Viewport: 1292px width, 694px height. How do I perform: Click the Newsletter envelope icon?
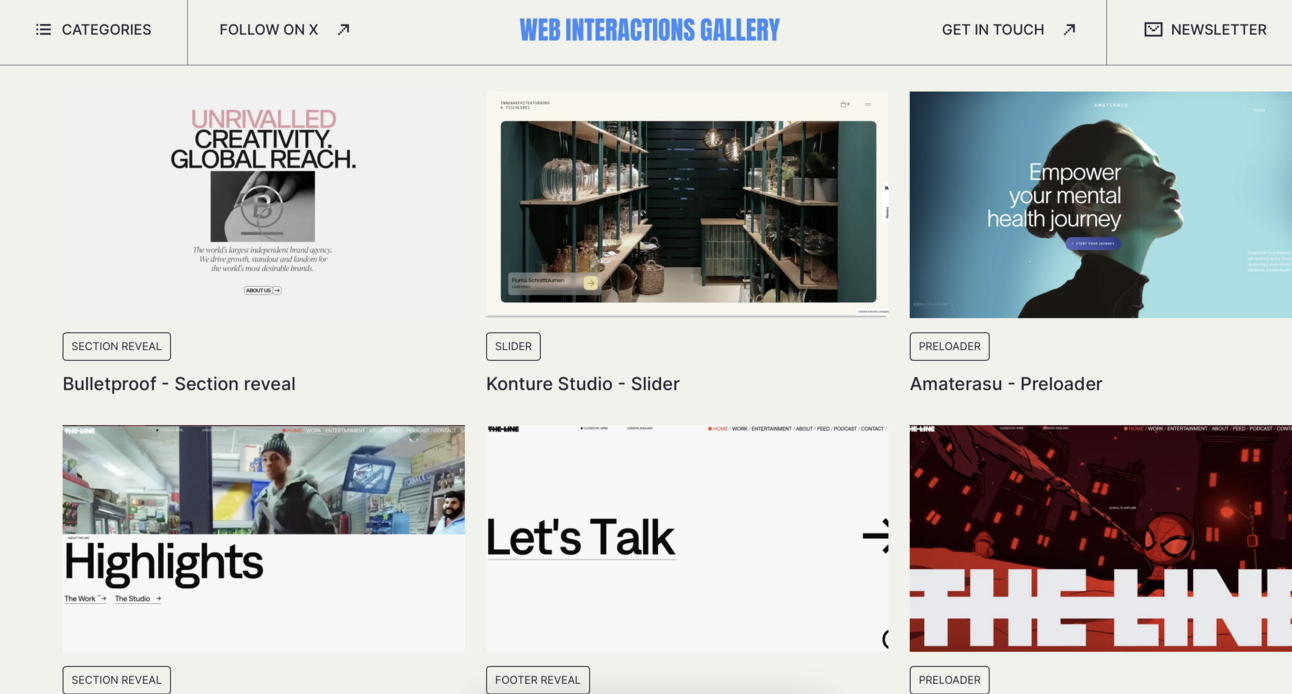tap(1153, 30)
